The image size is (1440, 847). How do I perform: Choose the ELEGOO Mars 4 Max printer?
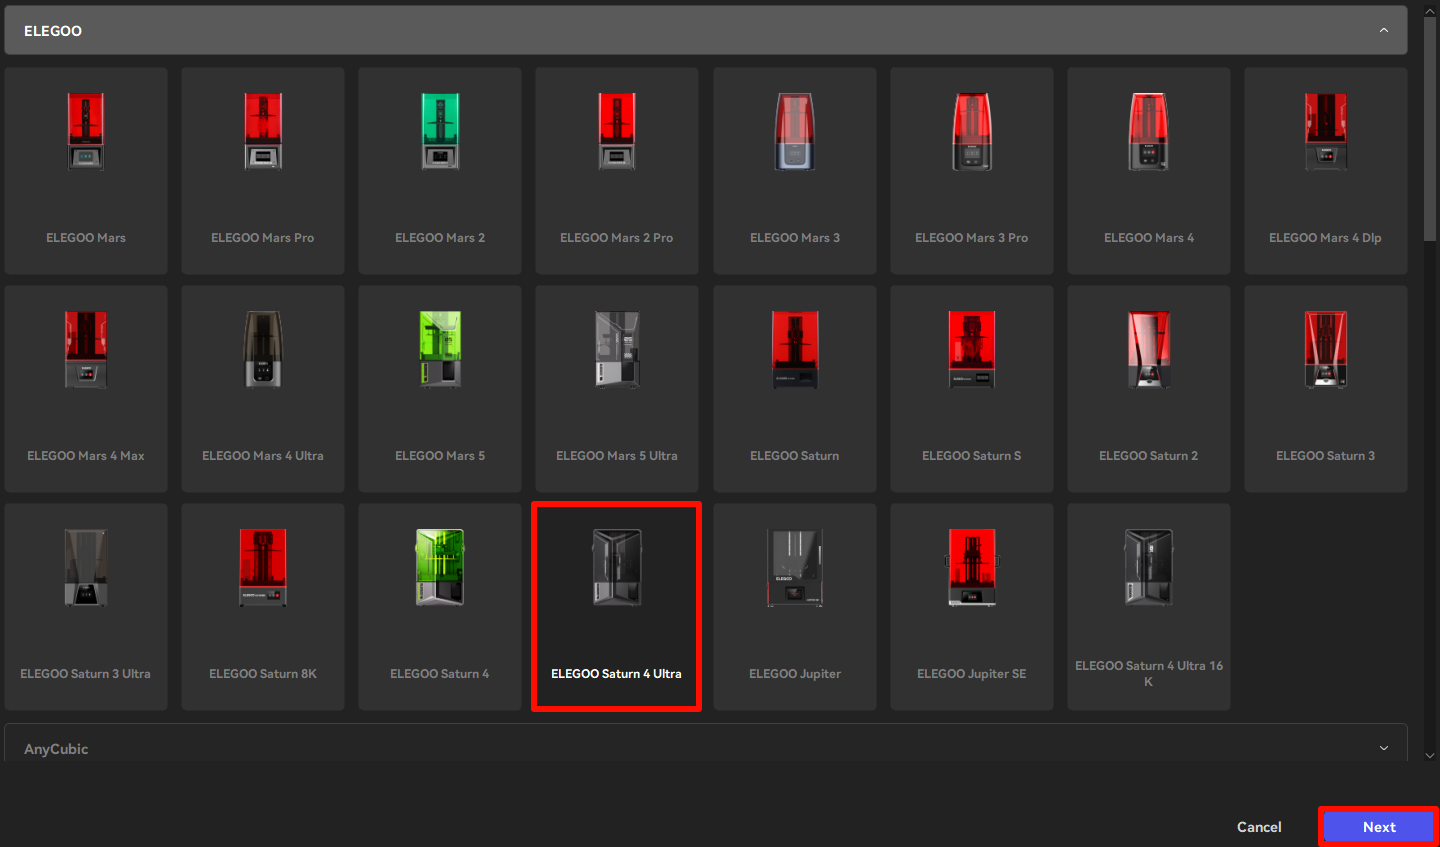click(x=86, y=389)
